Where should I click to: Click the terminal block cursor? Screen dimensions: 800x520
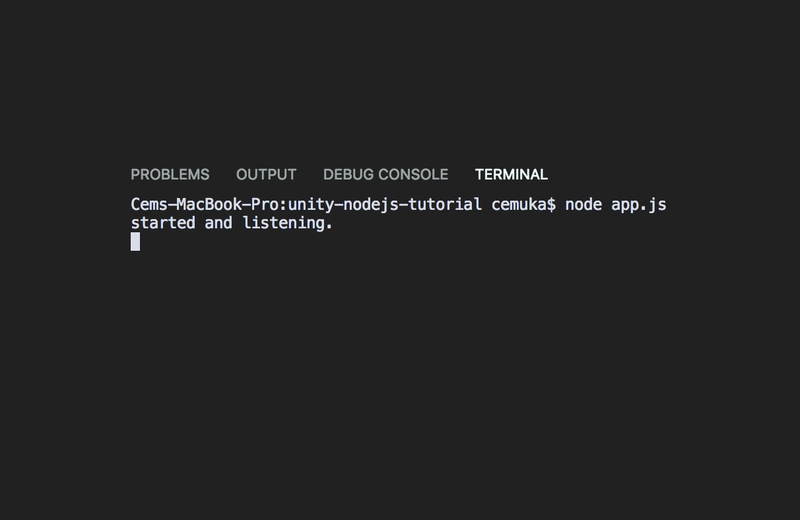tap(135, 241)
